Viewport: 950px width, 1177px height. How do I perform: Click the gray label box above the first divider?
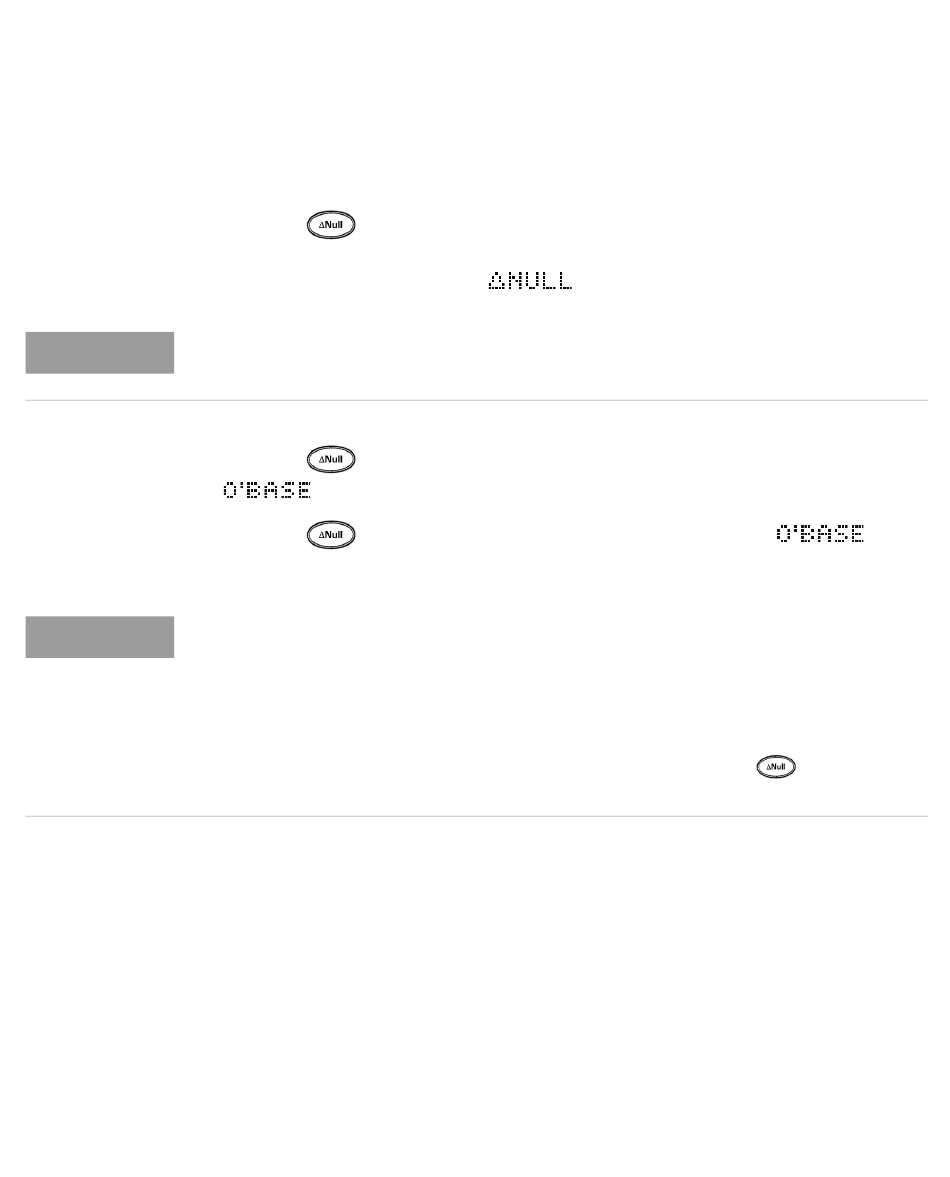pyautogui.click(x=100, y=353)
